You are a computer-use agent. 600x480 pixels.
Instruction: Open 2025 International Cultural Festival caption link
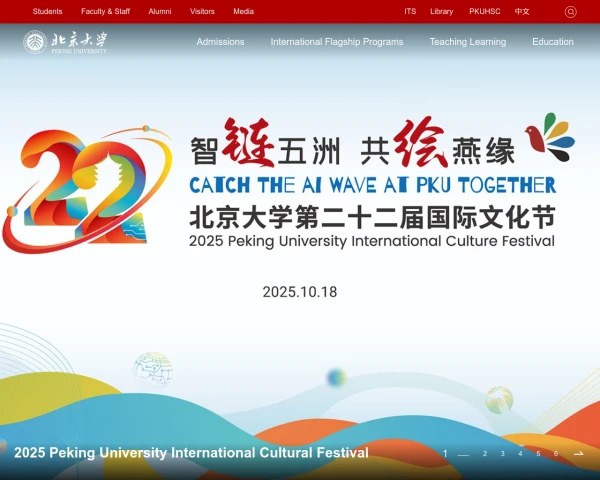(x=191, y=453)
